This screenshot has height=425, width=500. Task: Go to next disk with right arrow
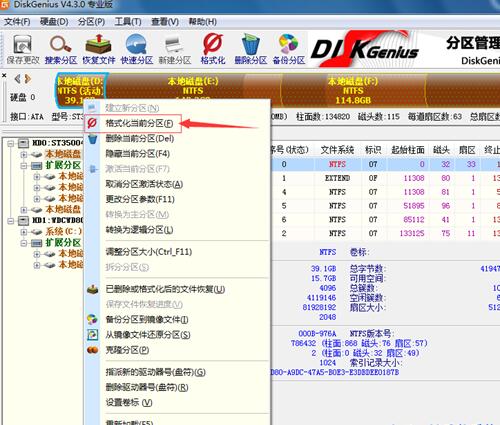click(x=28, y=79)
